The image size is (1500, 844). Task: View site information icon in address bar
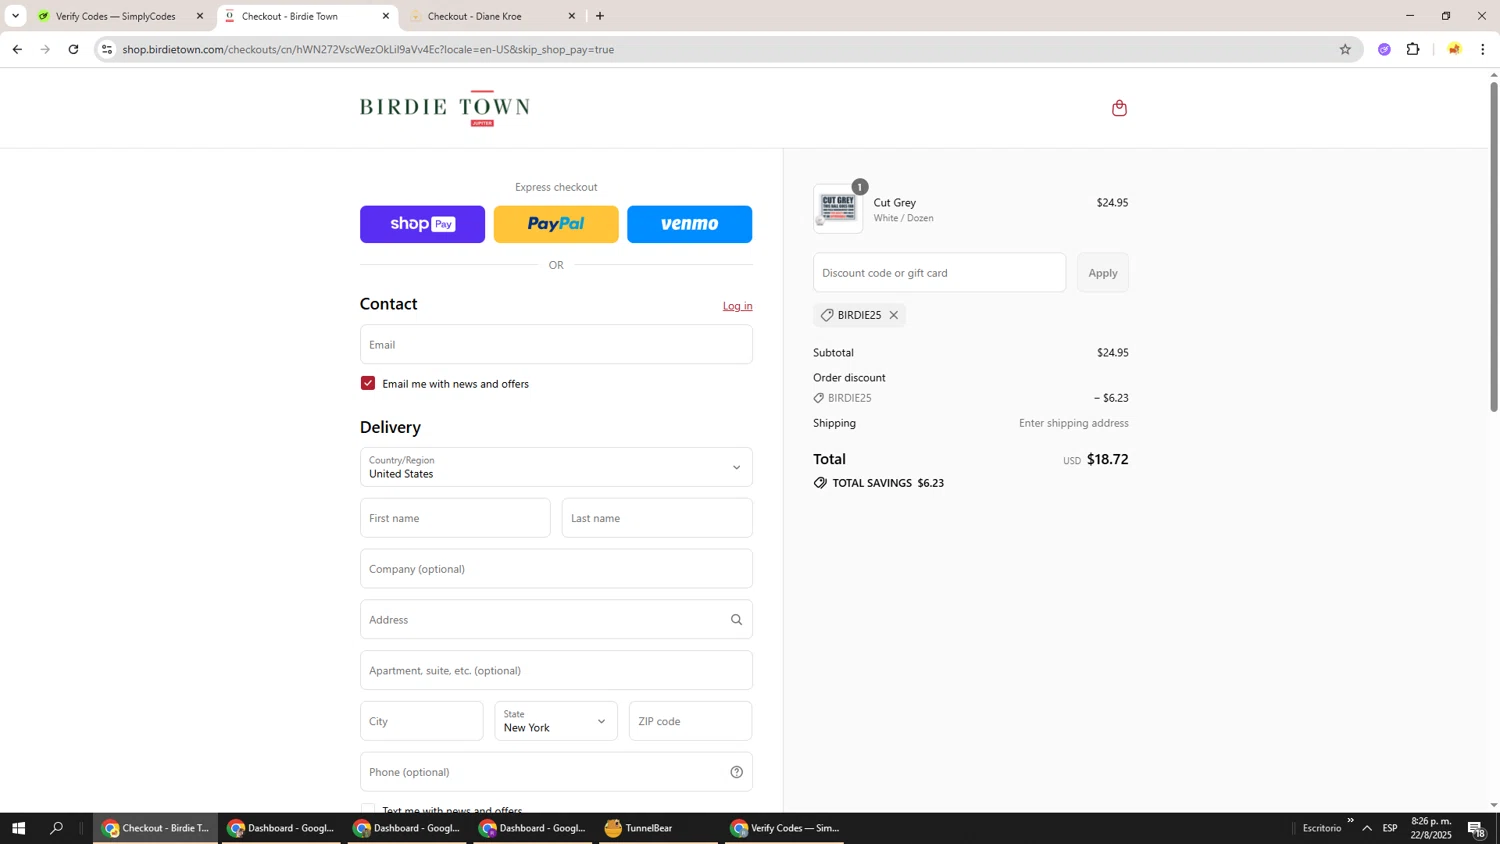pos(107,49)
